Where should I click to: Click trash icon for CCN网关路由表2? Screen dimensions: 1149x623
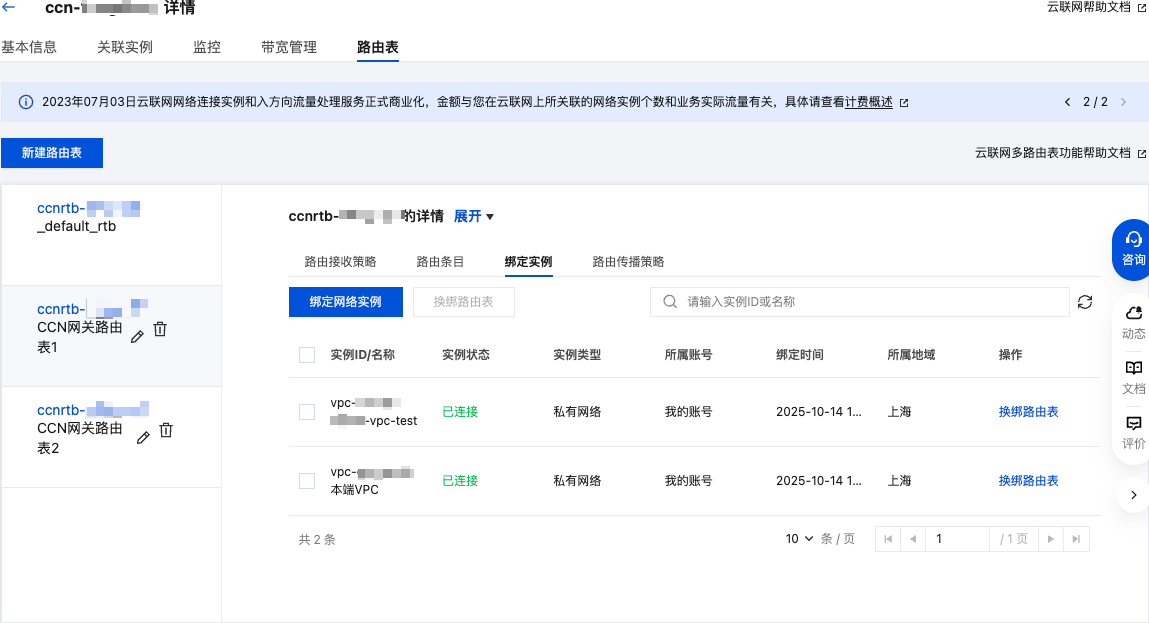[x=166, y=430]
